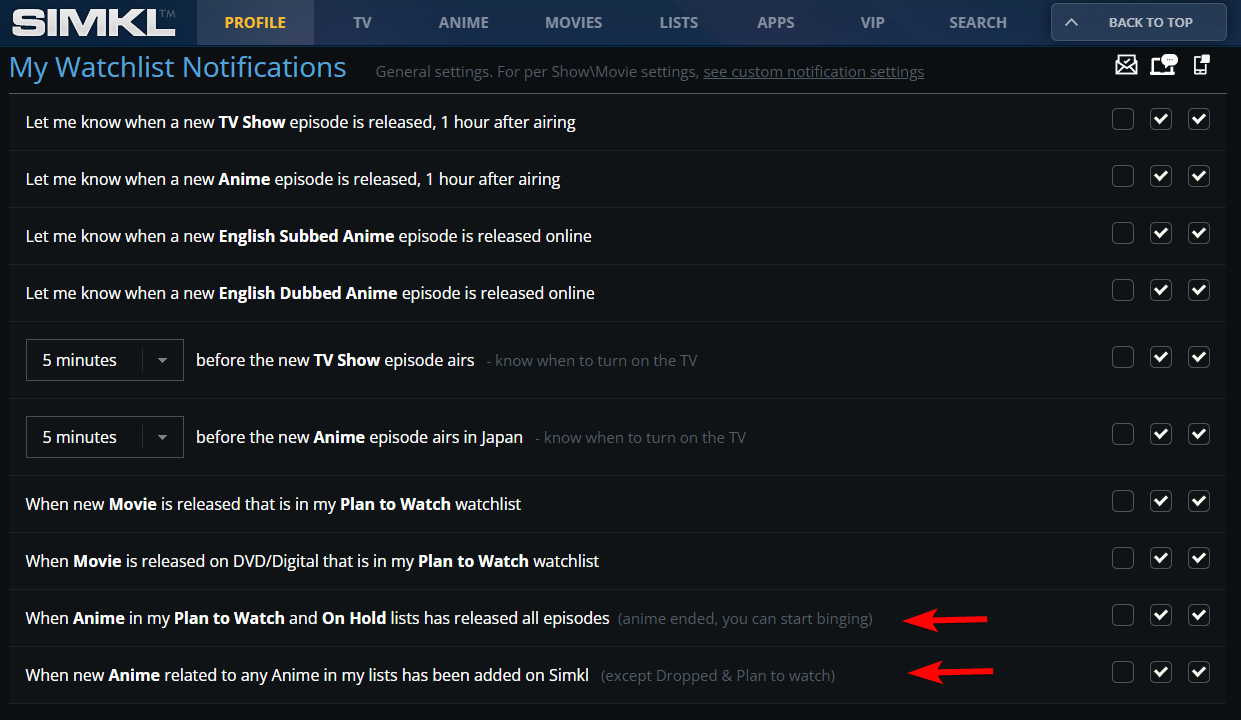1241x720 pixels.
Task: Uncheck mobile alert for Anime released all episodes
Action: click(1199, 616)
